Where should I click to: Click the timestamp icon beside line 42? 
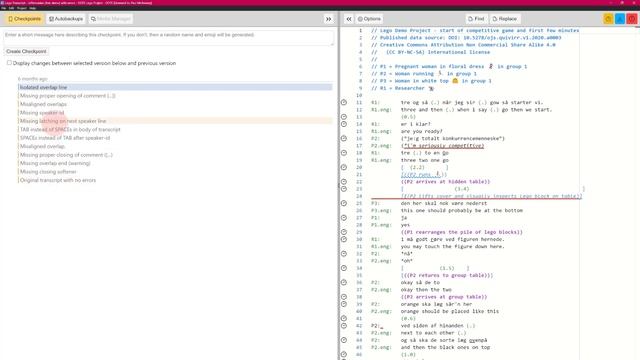pyautogui.click(x=344, y=326)
